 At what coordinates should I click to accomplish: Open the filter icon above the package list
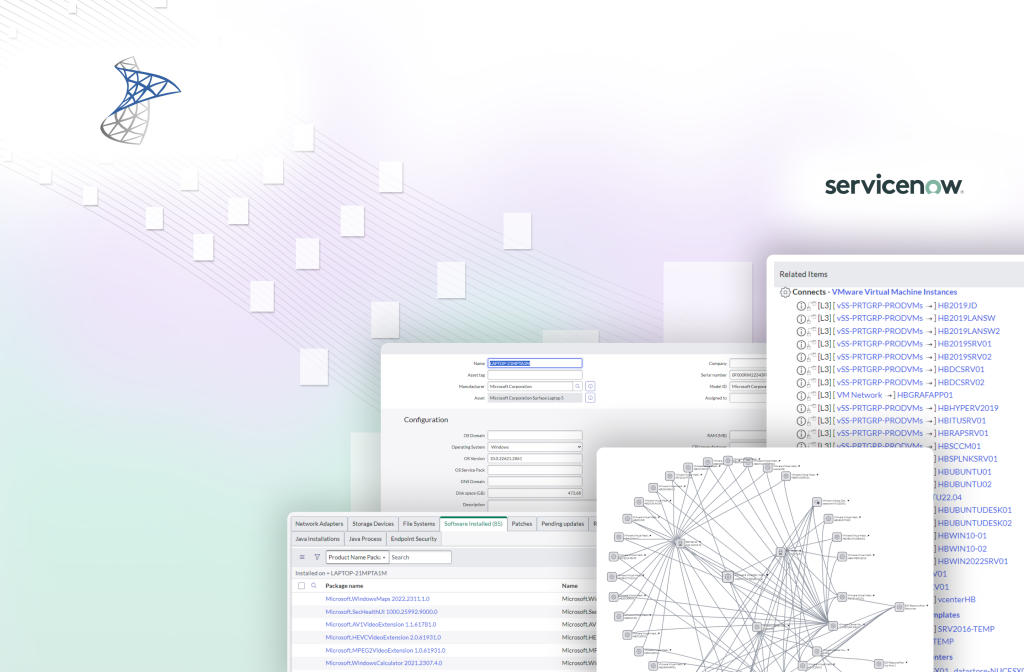[316, 557]
